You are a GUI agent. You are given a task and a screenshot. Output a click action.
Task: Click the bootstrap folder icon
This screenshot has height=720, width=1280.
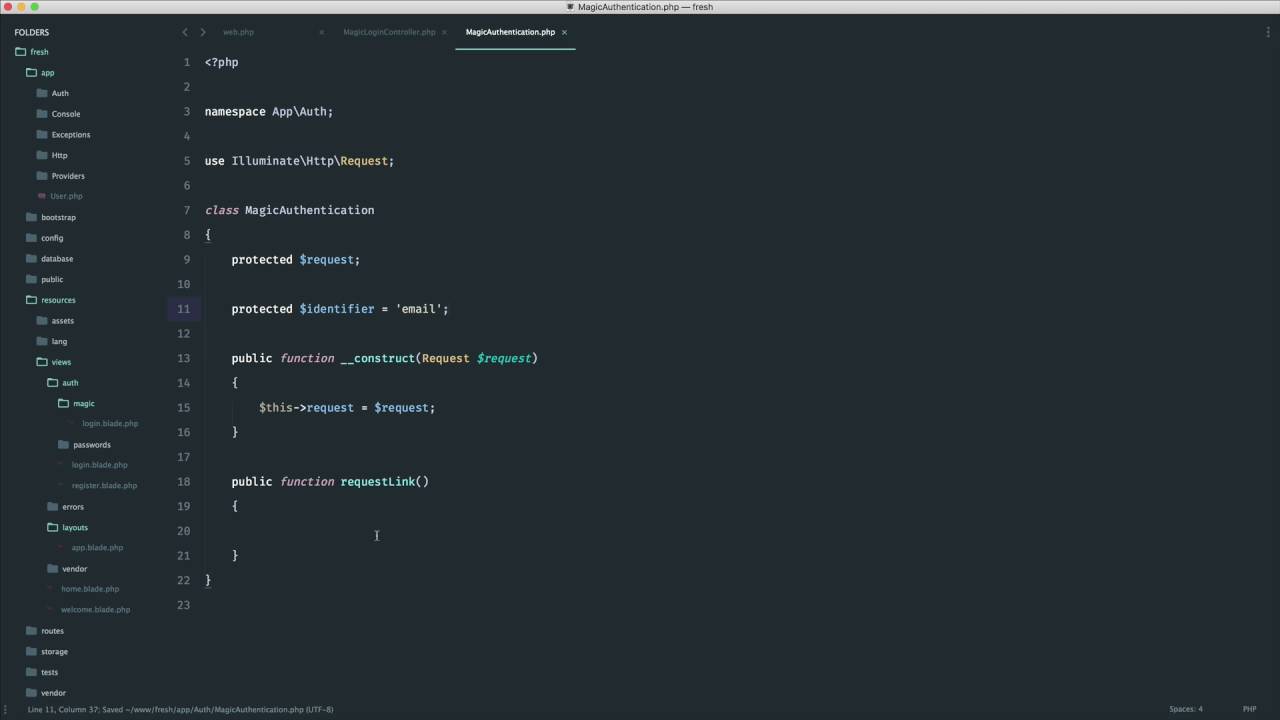[x=31, y=217]
